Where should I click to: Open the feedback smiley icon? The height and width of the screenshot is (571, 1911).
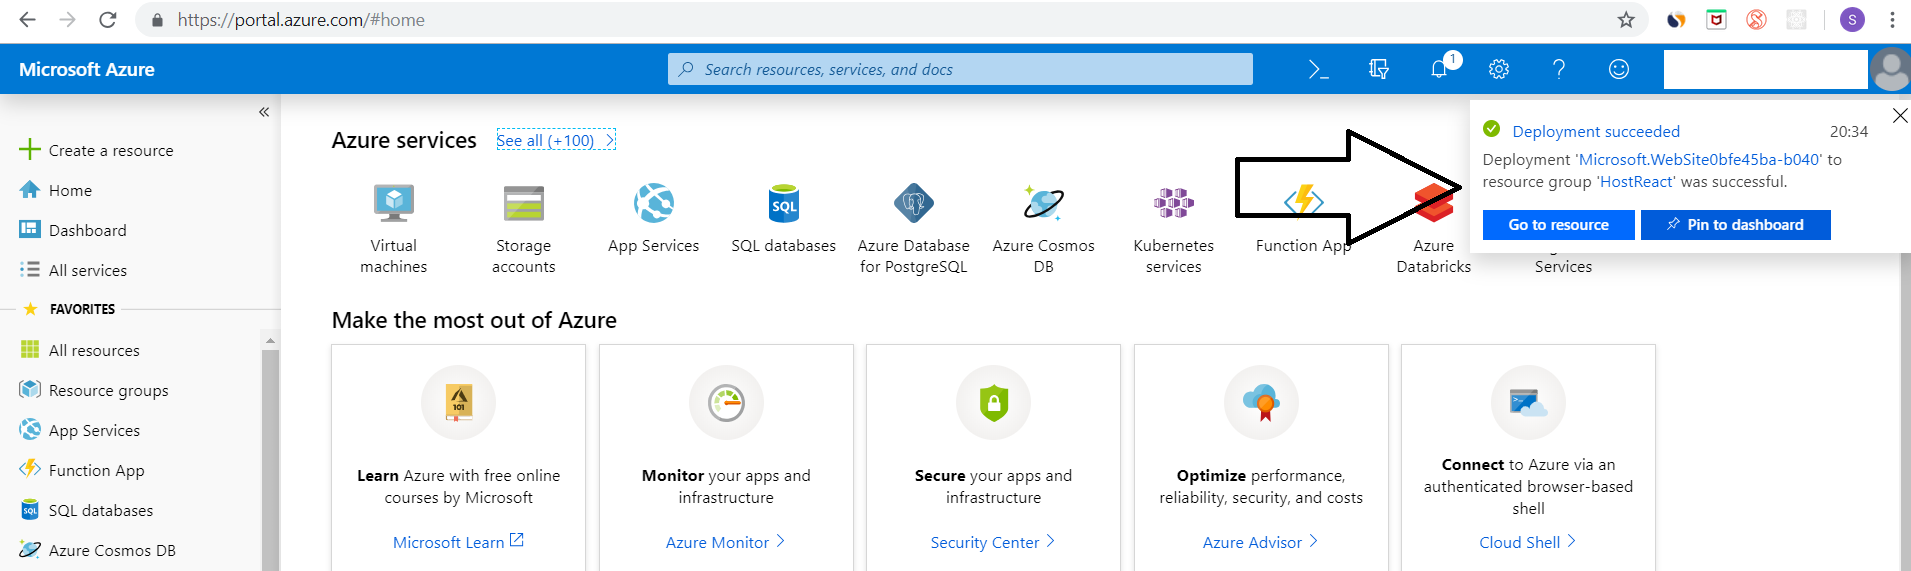tap(1618, 69)
